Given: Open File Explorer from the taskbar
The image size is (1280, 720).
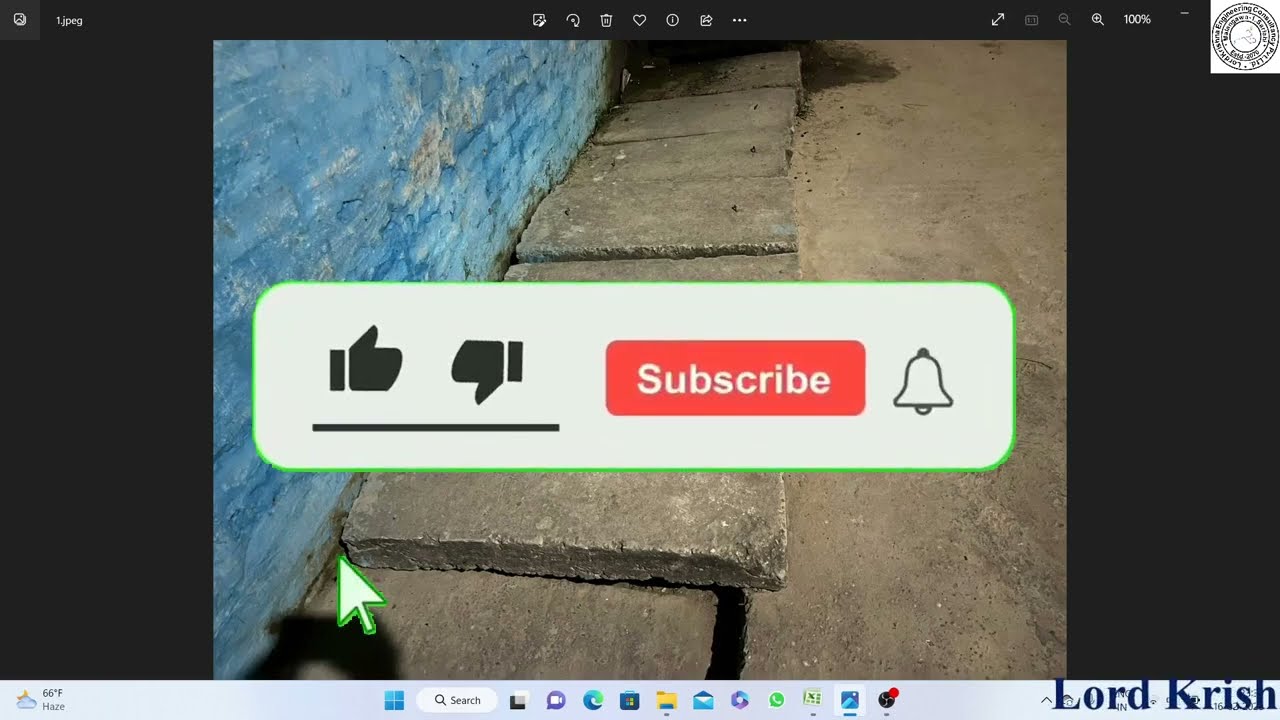Looking at the screenshot, I should 666,700.
